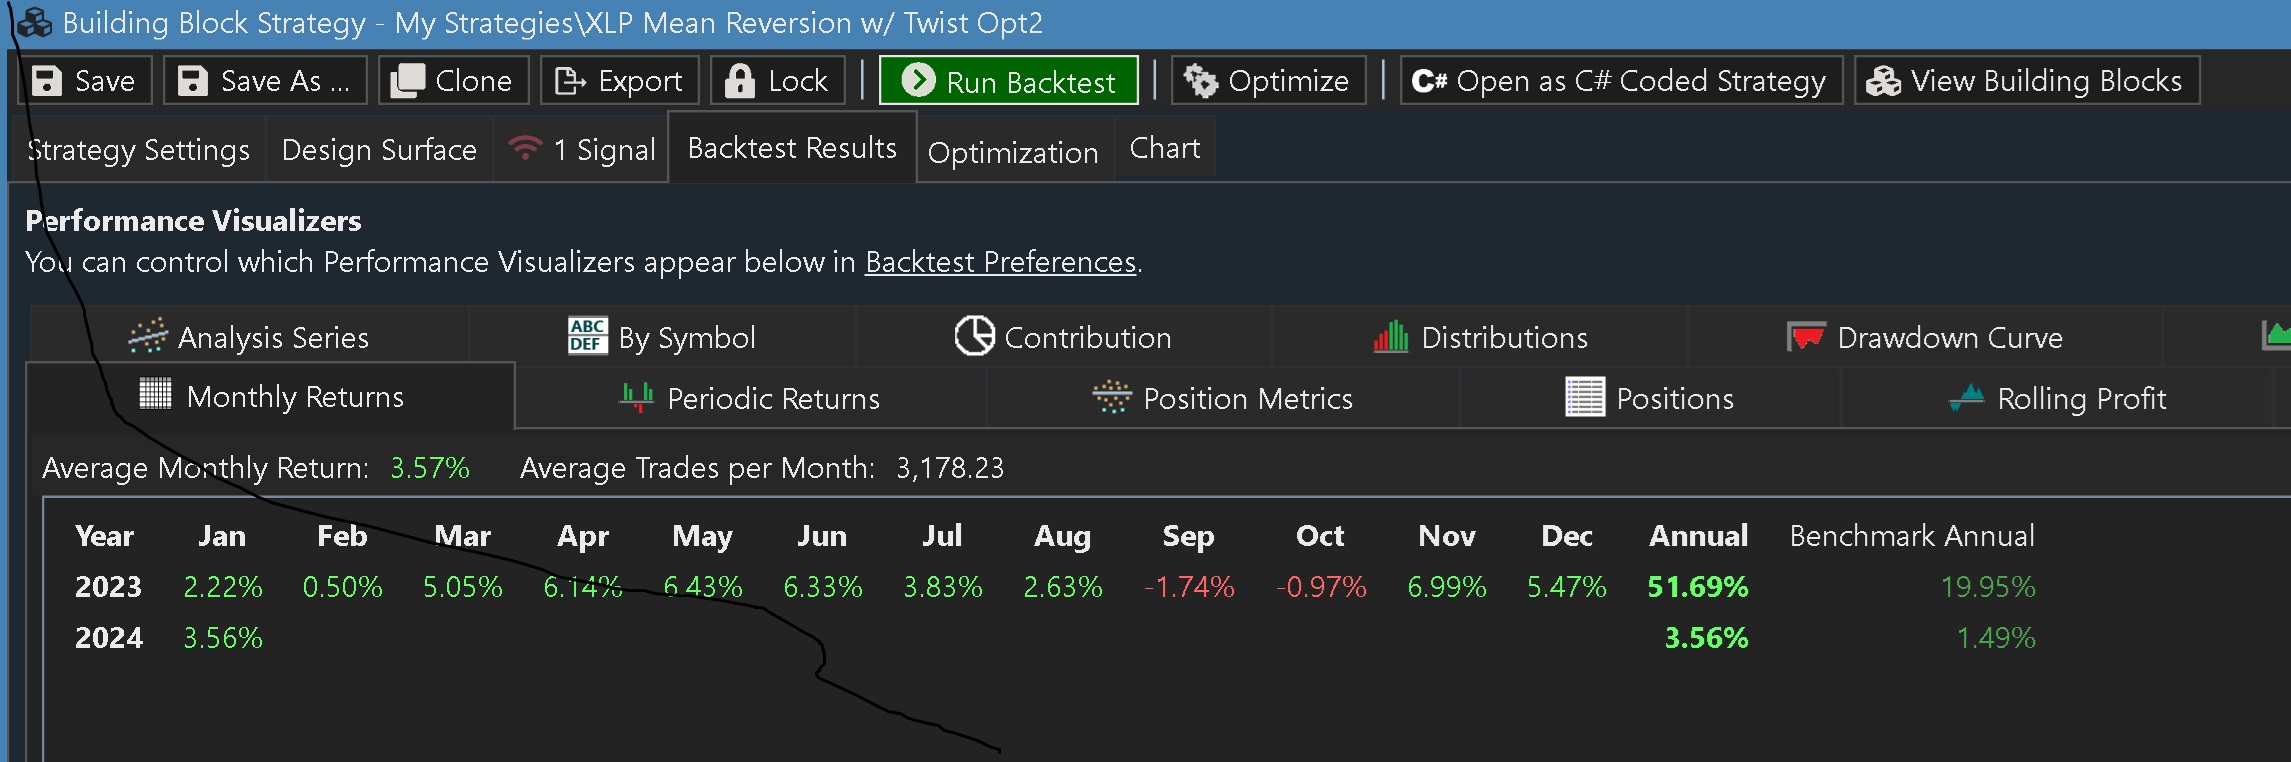2291x762 pixels.
Task: Open the Backtest Preferences link
Action: (1000, 262)
